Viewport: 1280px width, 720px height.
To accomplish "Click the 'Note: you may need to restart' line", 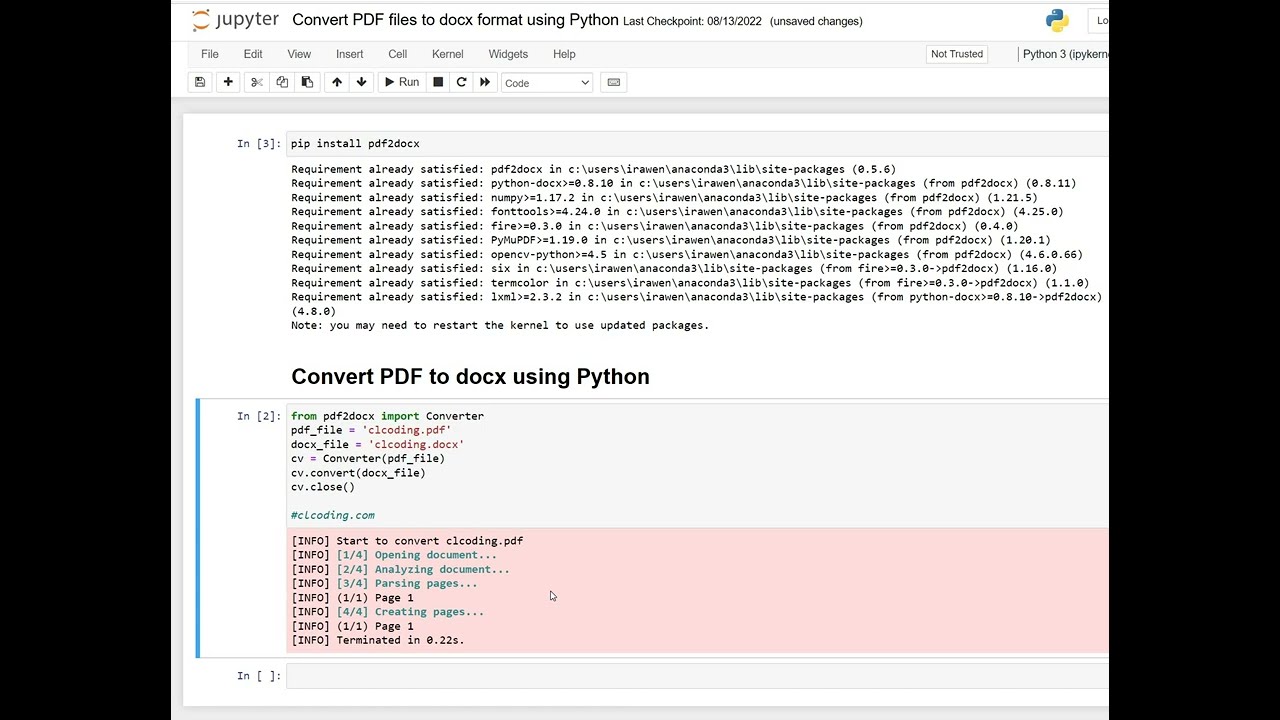I will click(x=500, y=325).
